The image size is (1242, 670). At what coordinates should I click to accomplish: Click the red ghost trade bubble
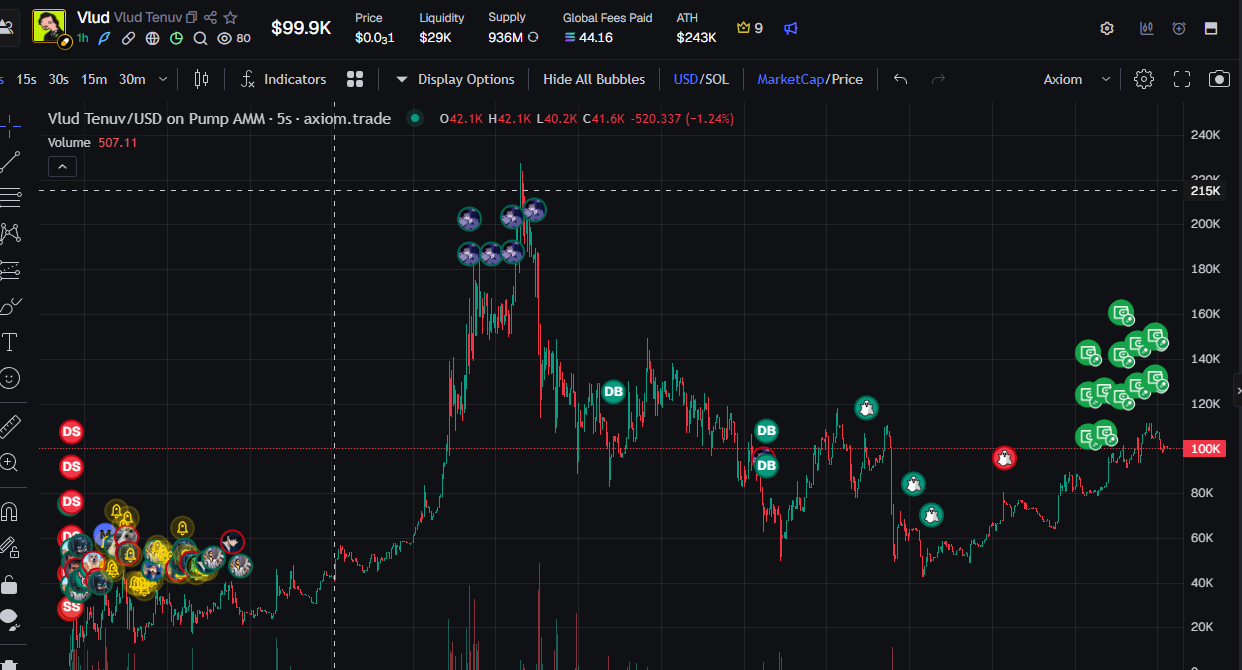point(1005,458)
